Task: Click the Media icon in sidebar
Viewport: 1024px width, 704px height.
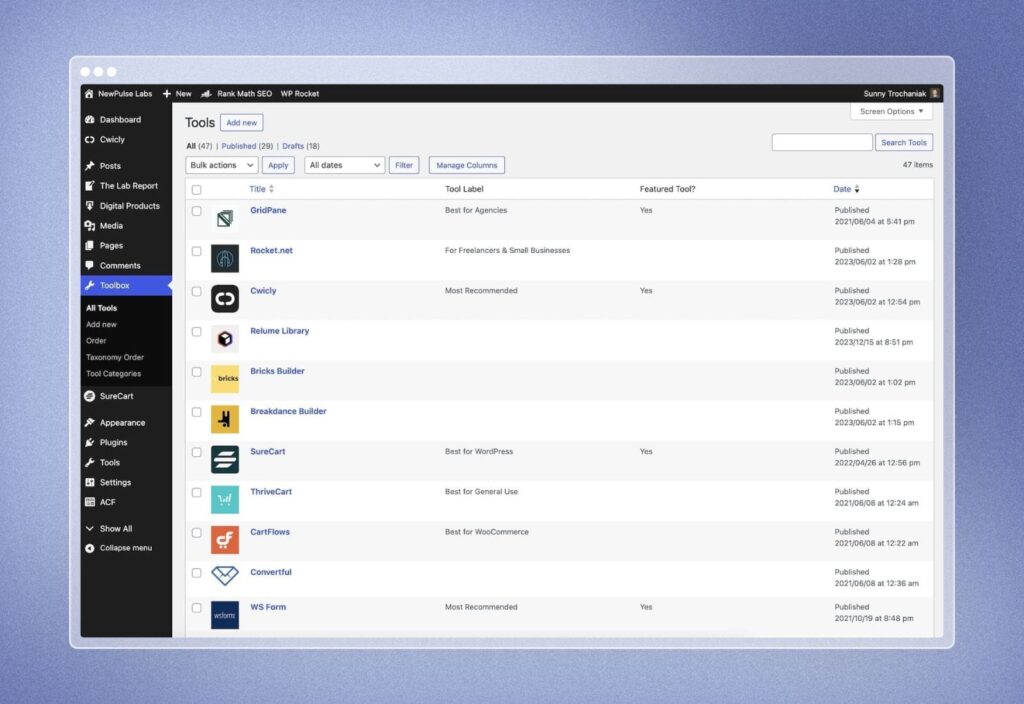Action: (x=90, y=226)
